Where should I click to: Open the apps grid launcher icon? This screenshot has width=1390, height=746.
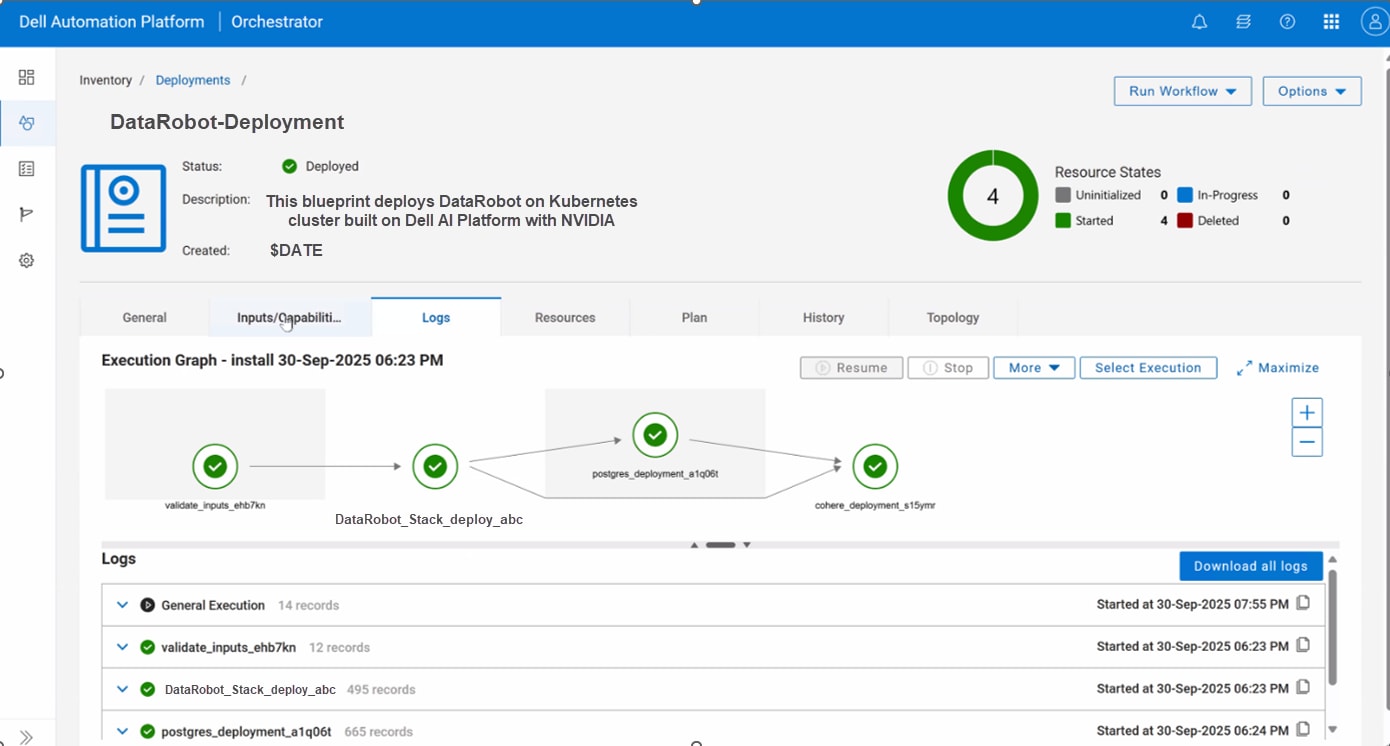pos(1331,22)
